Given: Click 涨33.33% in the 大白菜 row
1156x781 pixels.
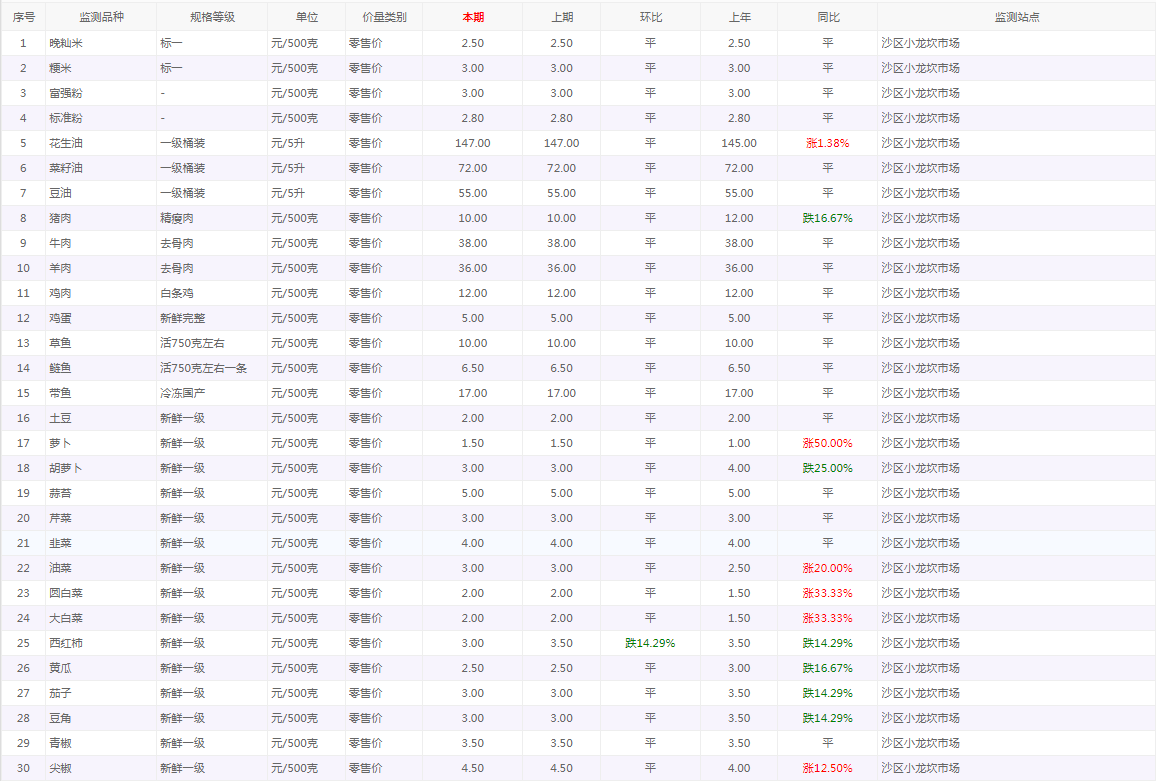Looking at the screenshot, I should coord(828,619).
